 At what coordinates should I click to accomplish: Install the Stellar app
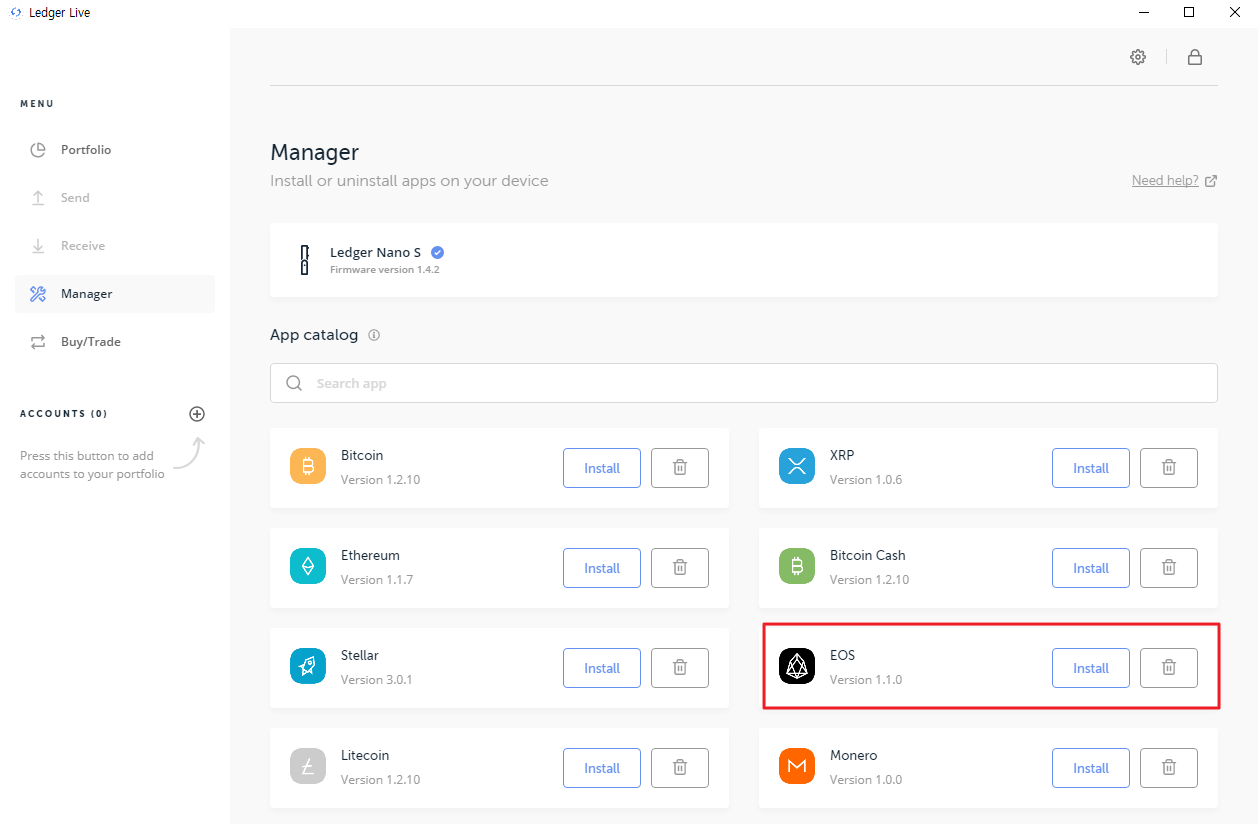pyautogui.click(x=602, y=668)
